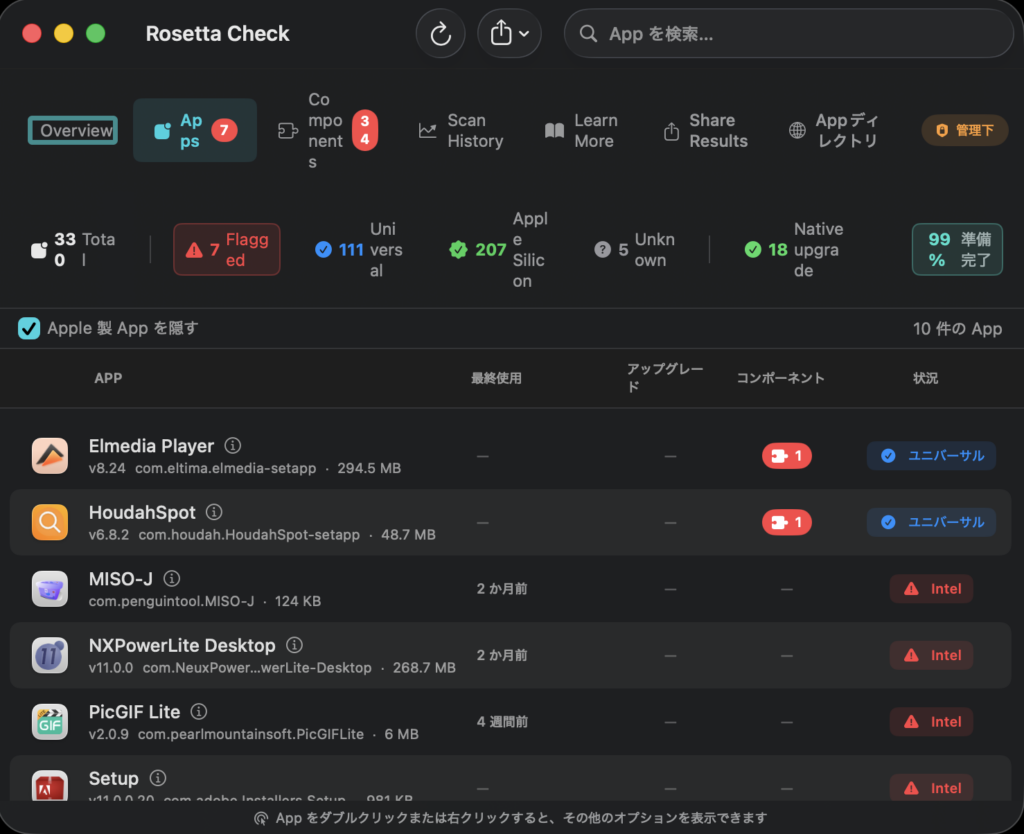Viewport: 1024px width, 834px height.
Task: Filter by 330 Total apps
Action: pos(73,249)
